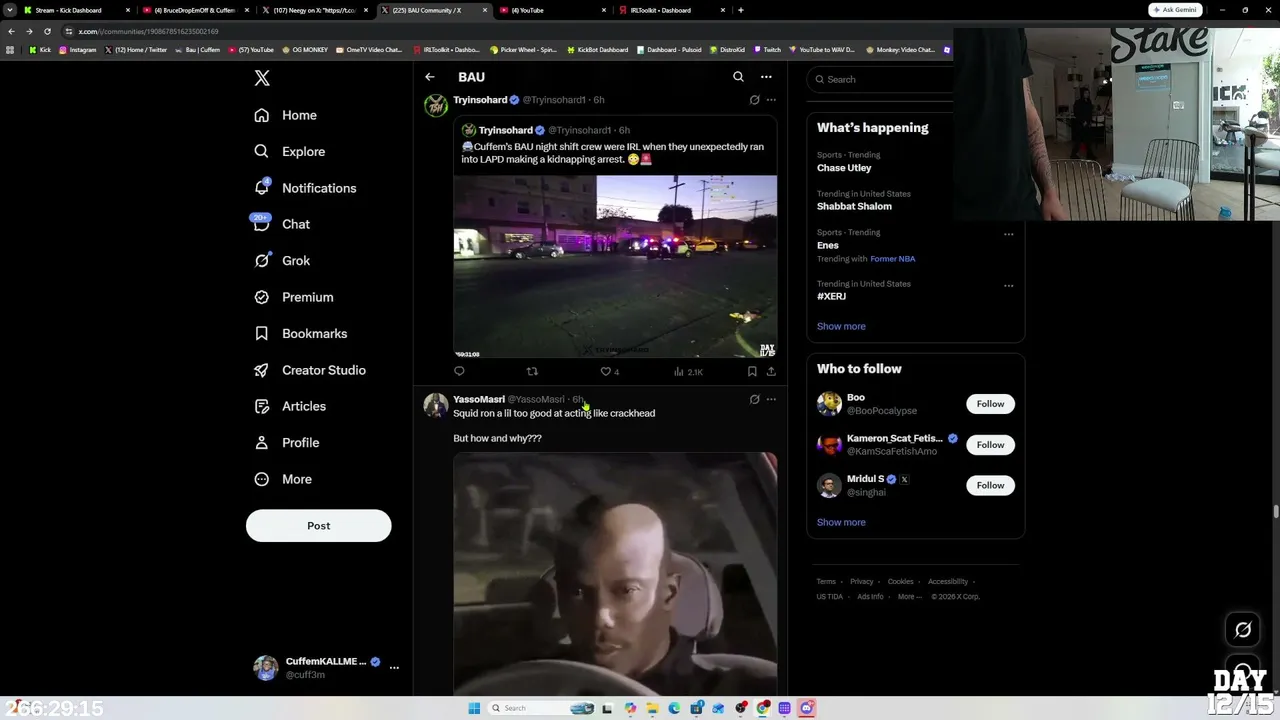This screenshot has width=1280, height=720.
Task: Switch to the YouTube browser tab
Action: [x=553, y=10]
